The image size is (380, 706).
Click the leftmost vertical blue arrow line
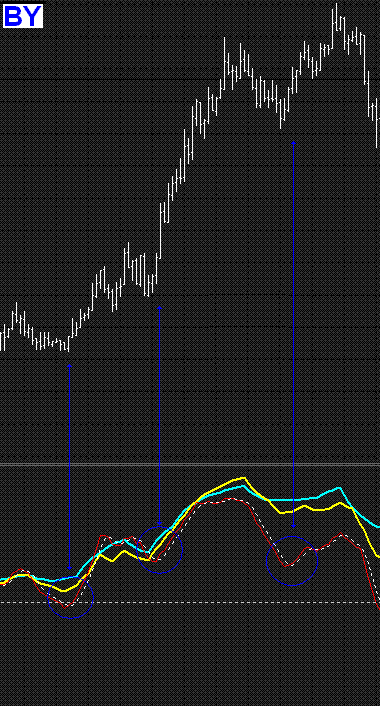(x=69, y=467)
